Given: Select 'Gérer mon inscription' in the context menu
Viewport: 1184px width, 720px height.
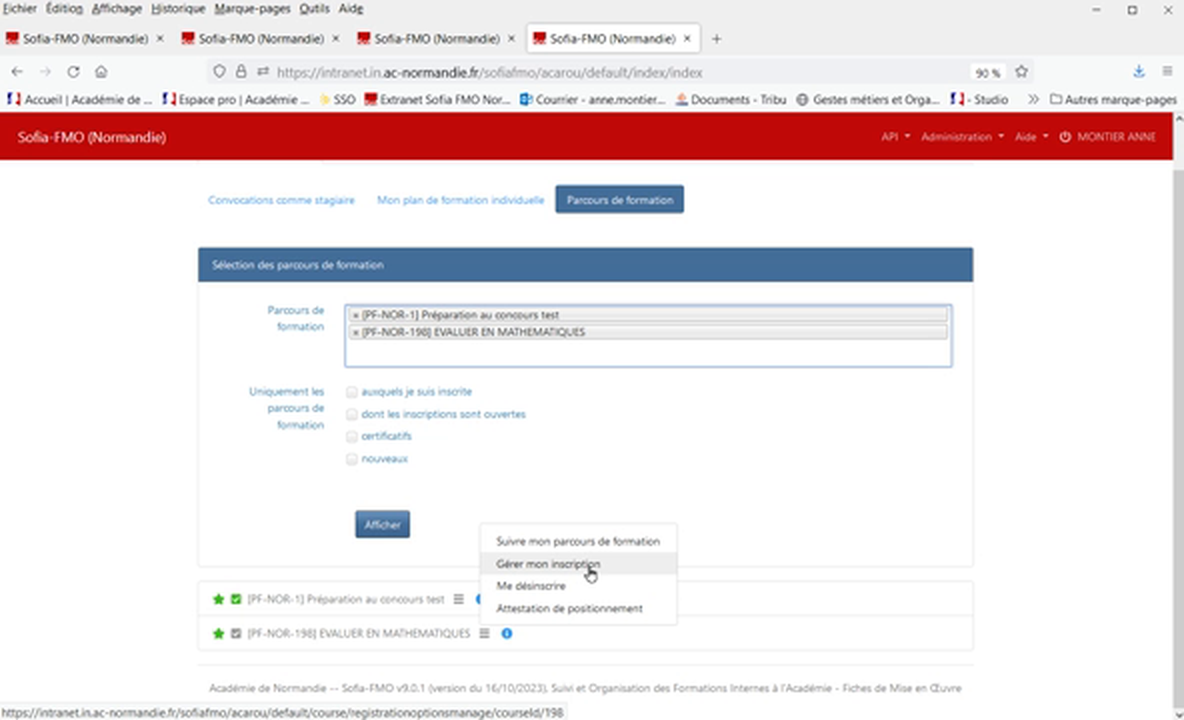Looking at the screenshot, I should 548,564.
